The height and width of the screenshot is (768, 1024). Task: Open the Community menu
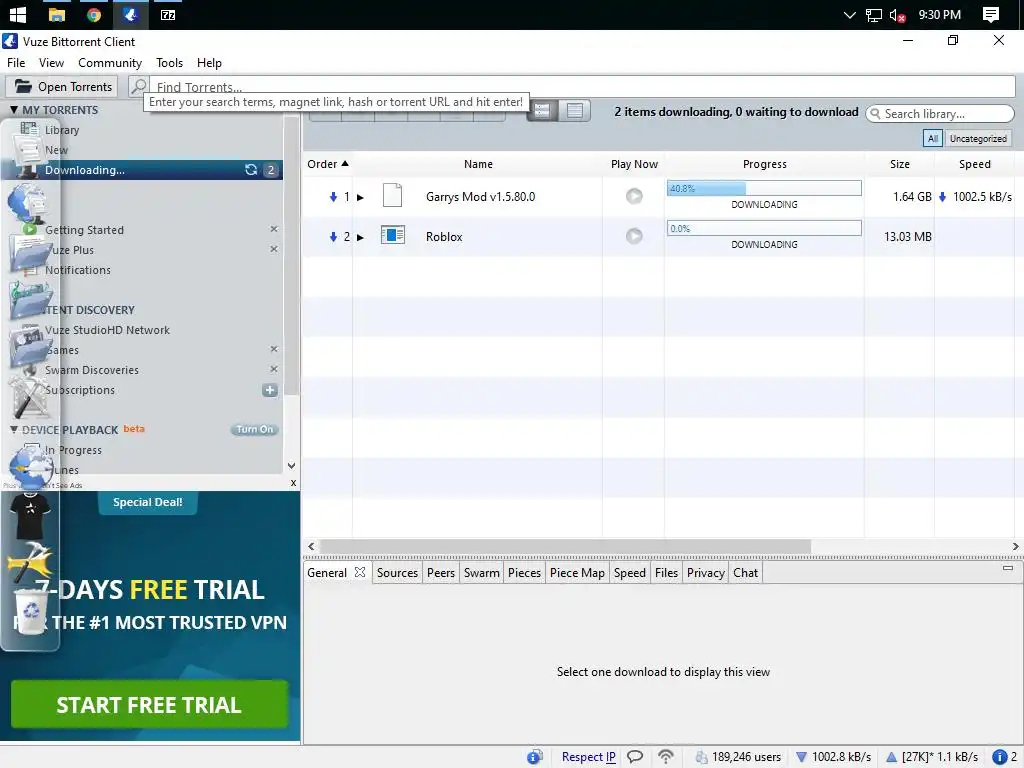point(110,63)
